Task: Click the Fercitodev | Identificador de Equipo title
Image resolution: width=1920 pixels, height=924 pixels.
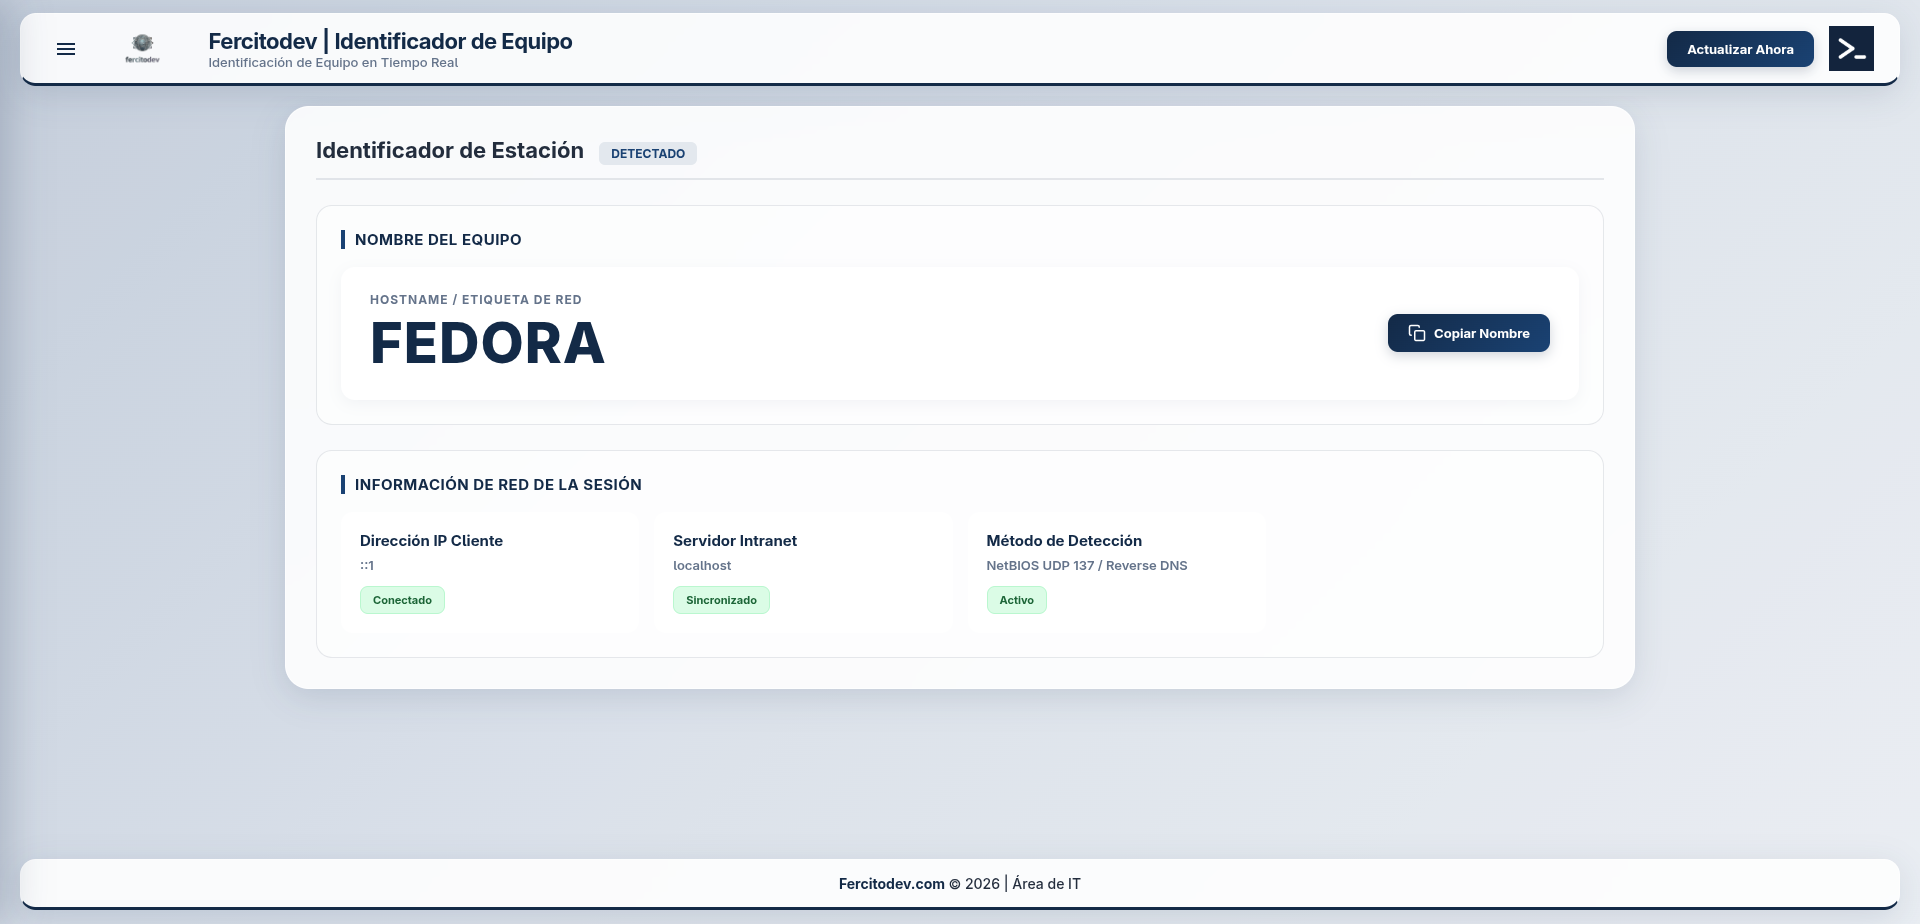Action: (390, 41)
